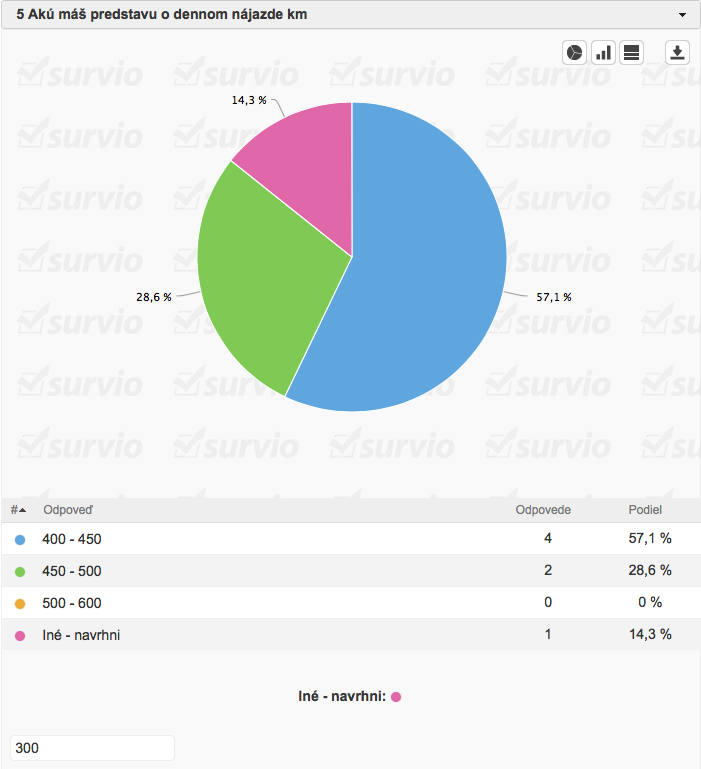The width and height of the screenshot is (701, 769).
Task: Select the green swatch for 450 - 500
Action: (x=20, y=572)
